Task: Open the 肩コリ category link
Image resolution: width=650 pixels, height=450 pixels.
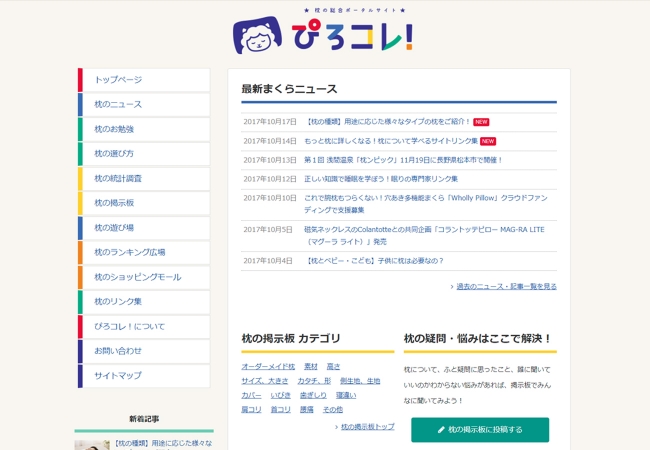Action: [x=251, y=410]
